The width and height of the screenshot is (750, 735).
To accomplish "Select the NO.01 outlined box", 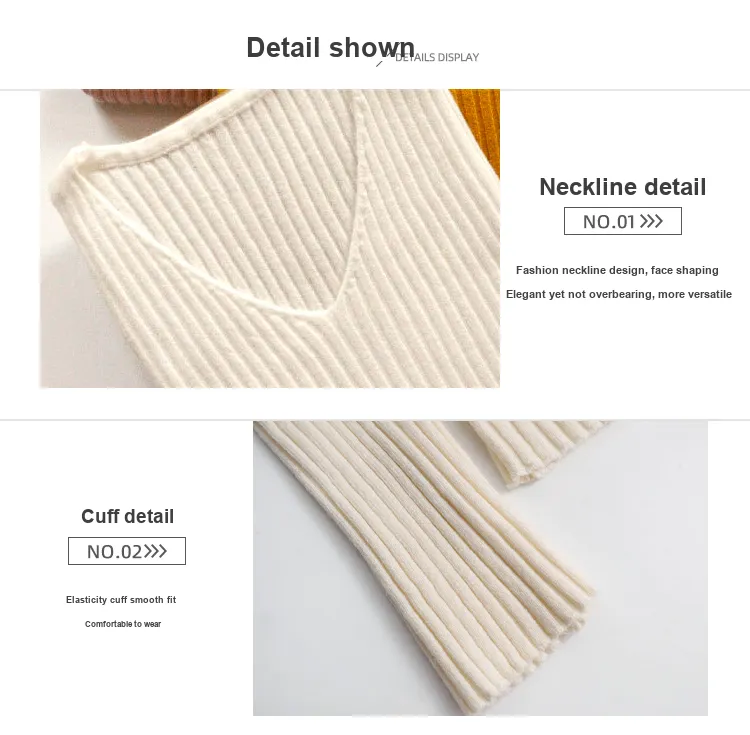I will click(x=623, y=221).
